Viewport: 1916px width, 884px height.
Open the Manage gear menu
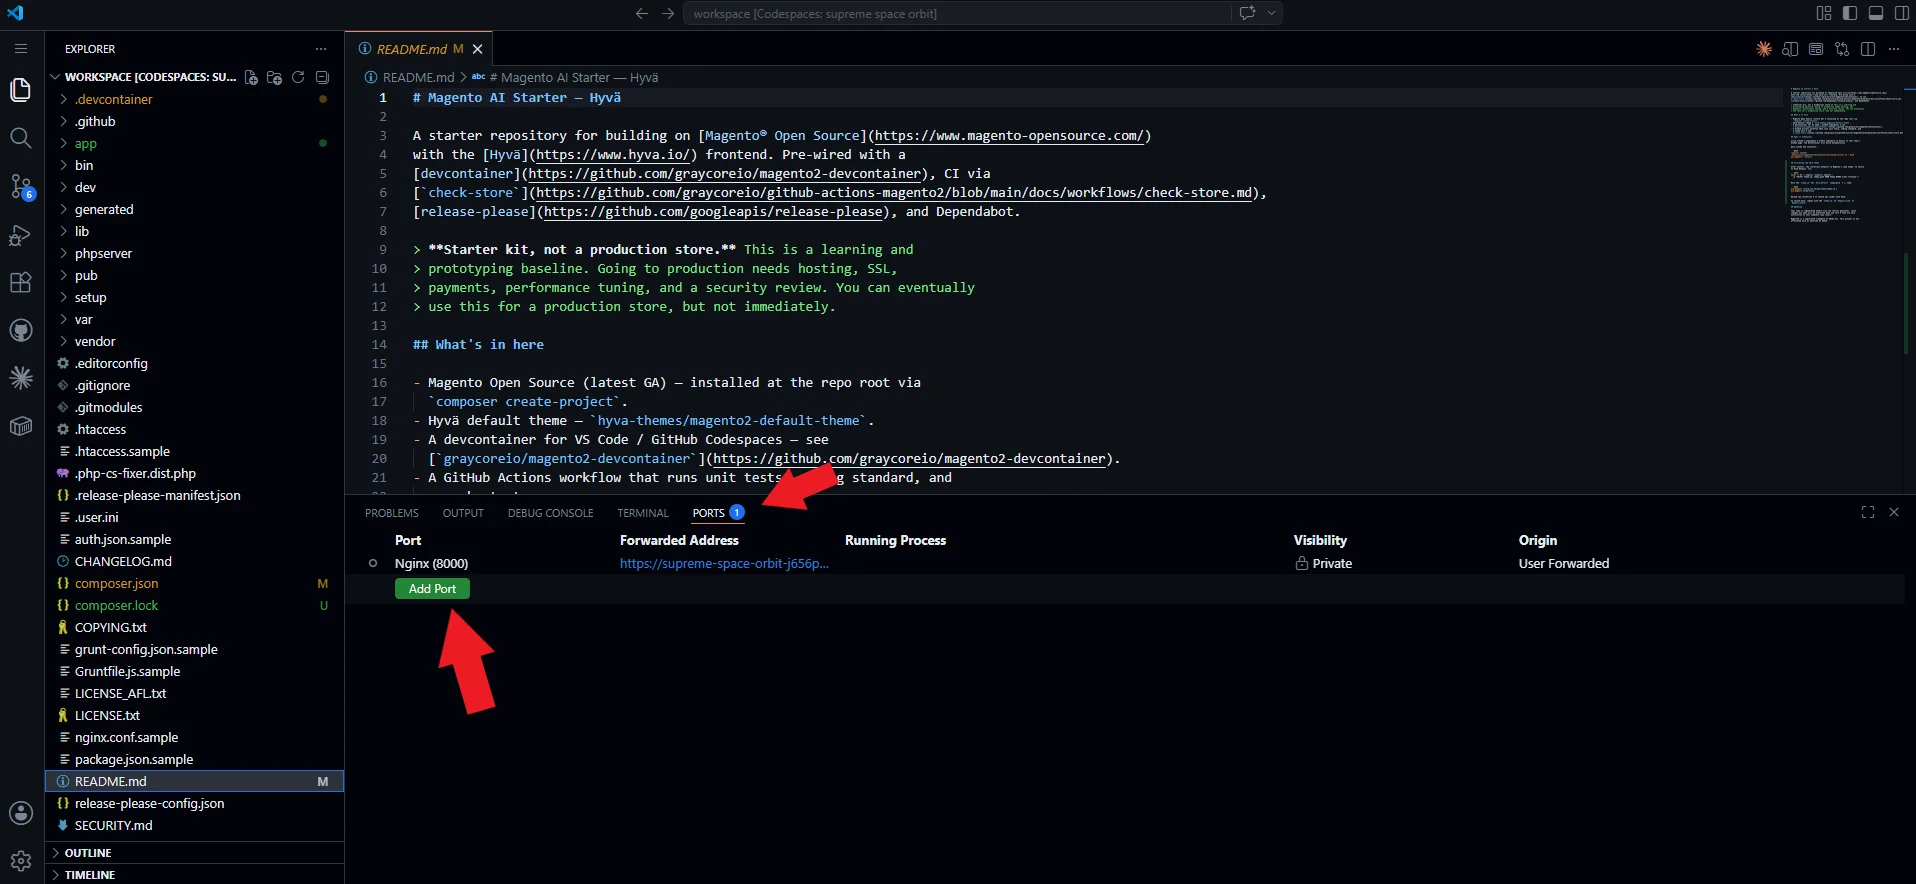[x=21, y=861]
